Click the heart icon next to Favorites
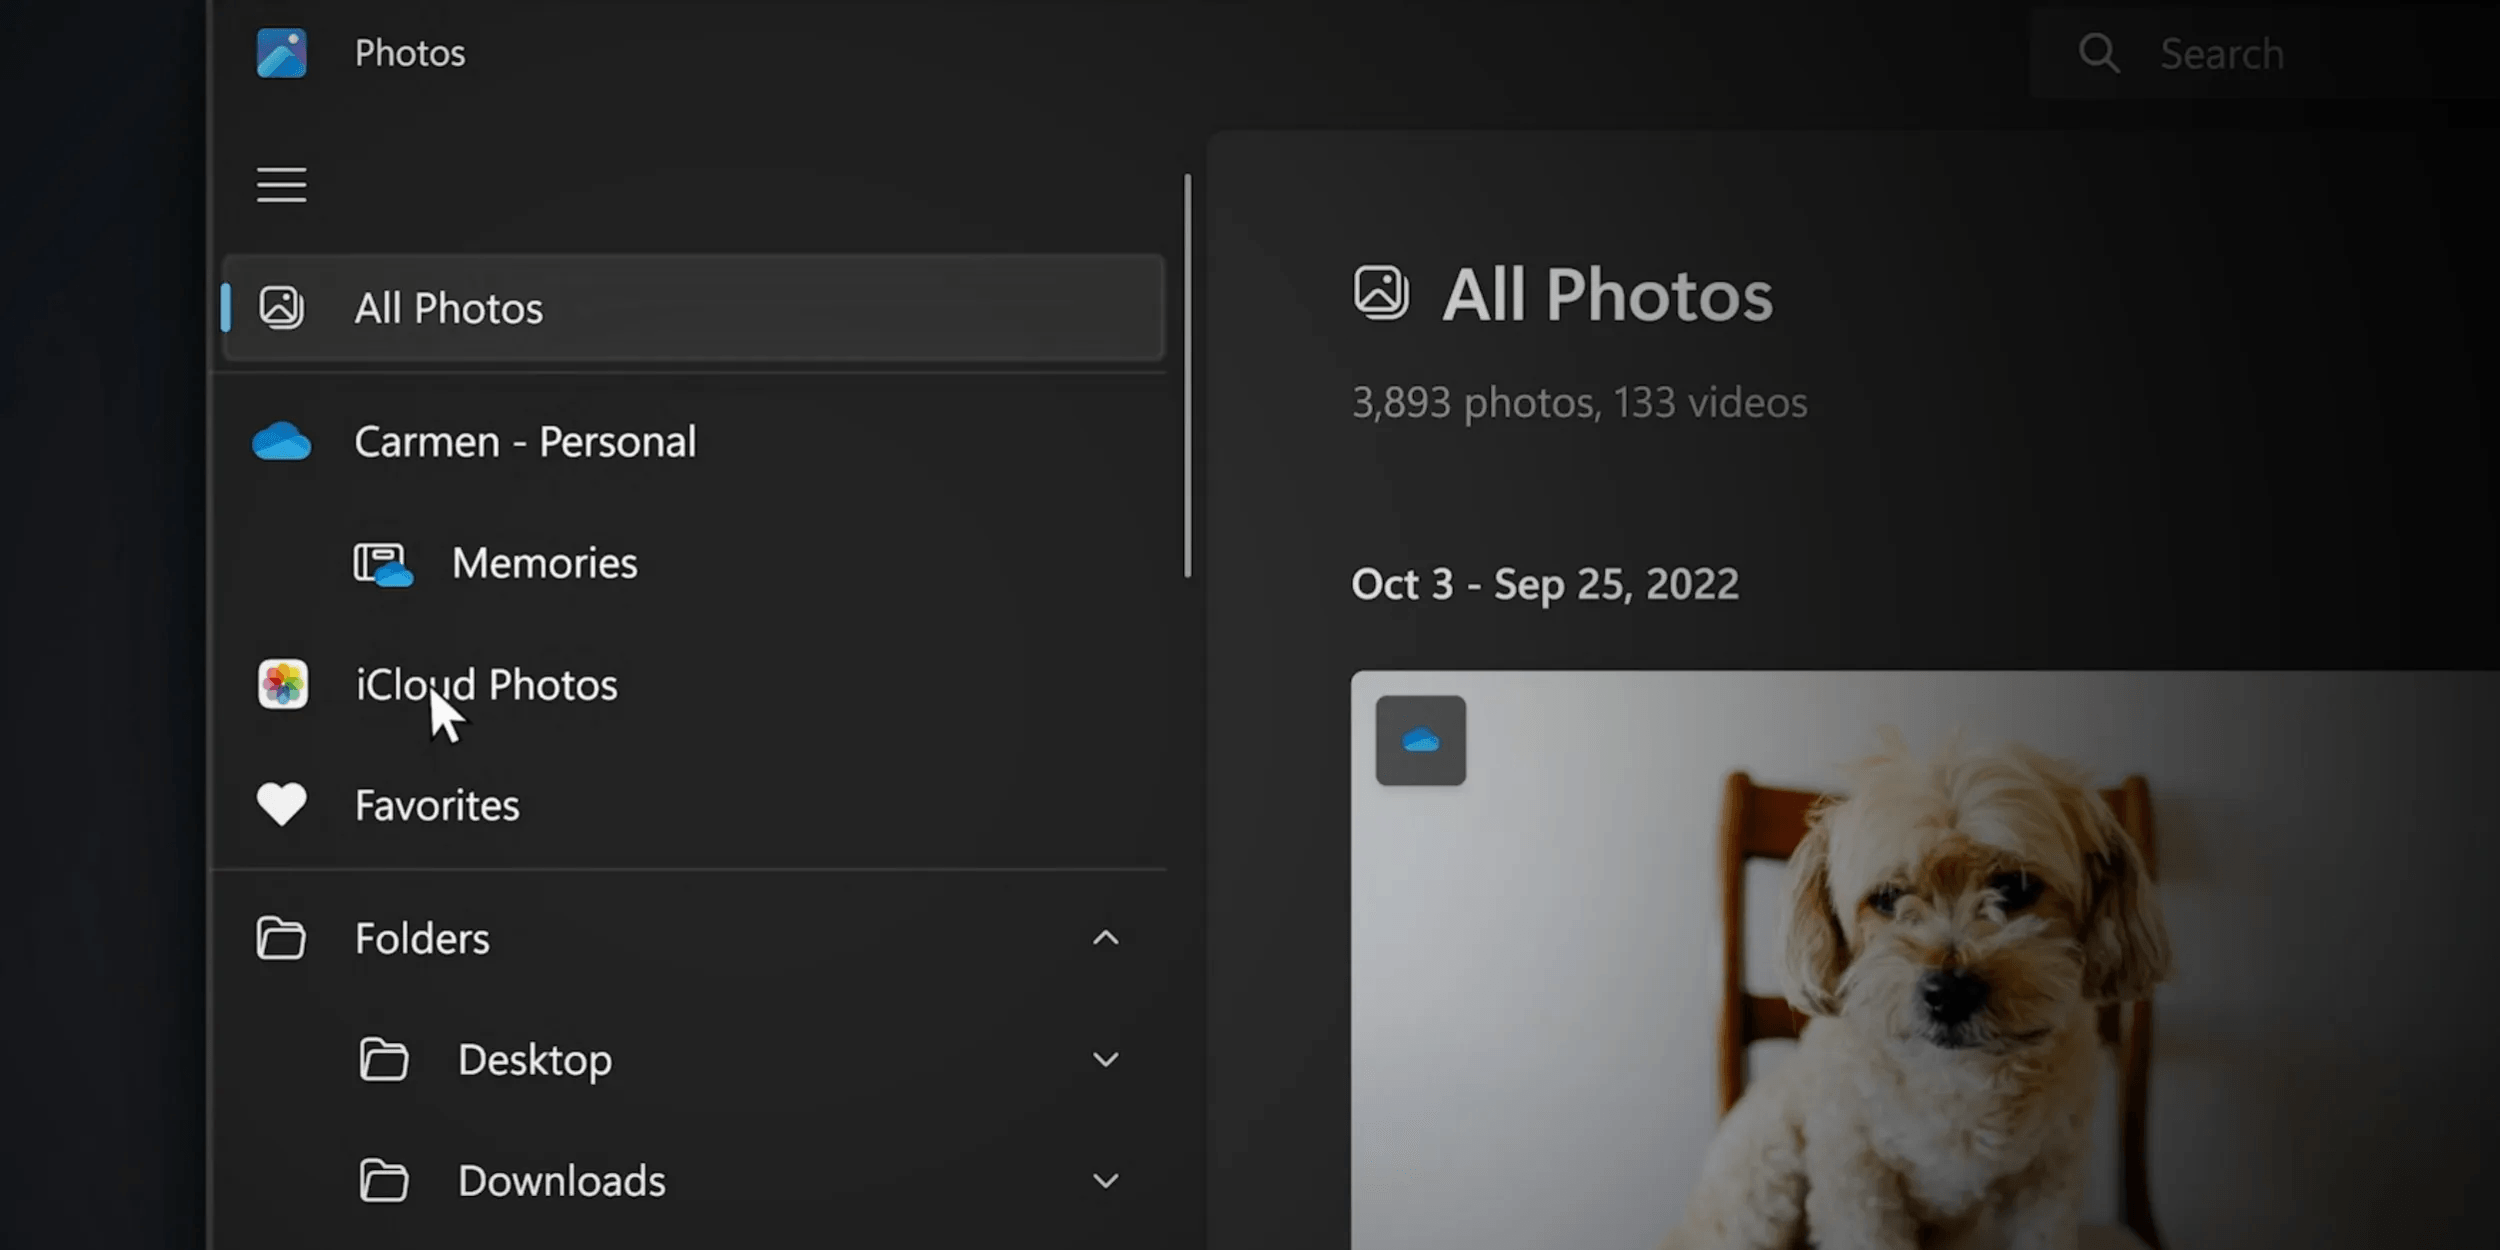 281,804
